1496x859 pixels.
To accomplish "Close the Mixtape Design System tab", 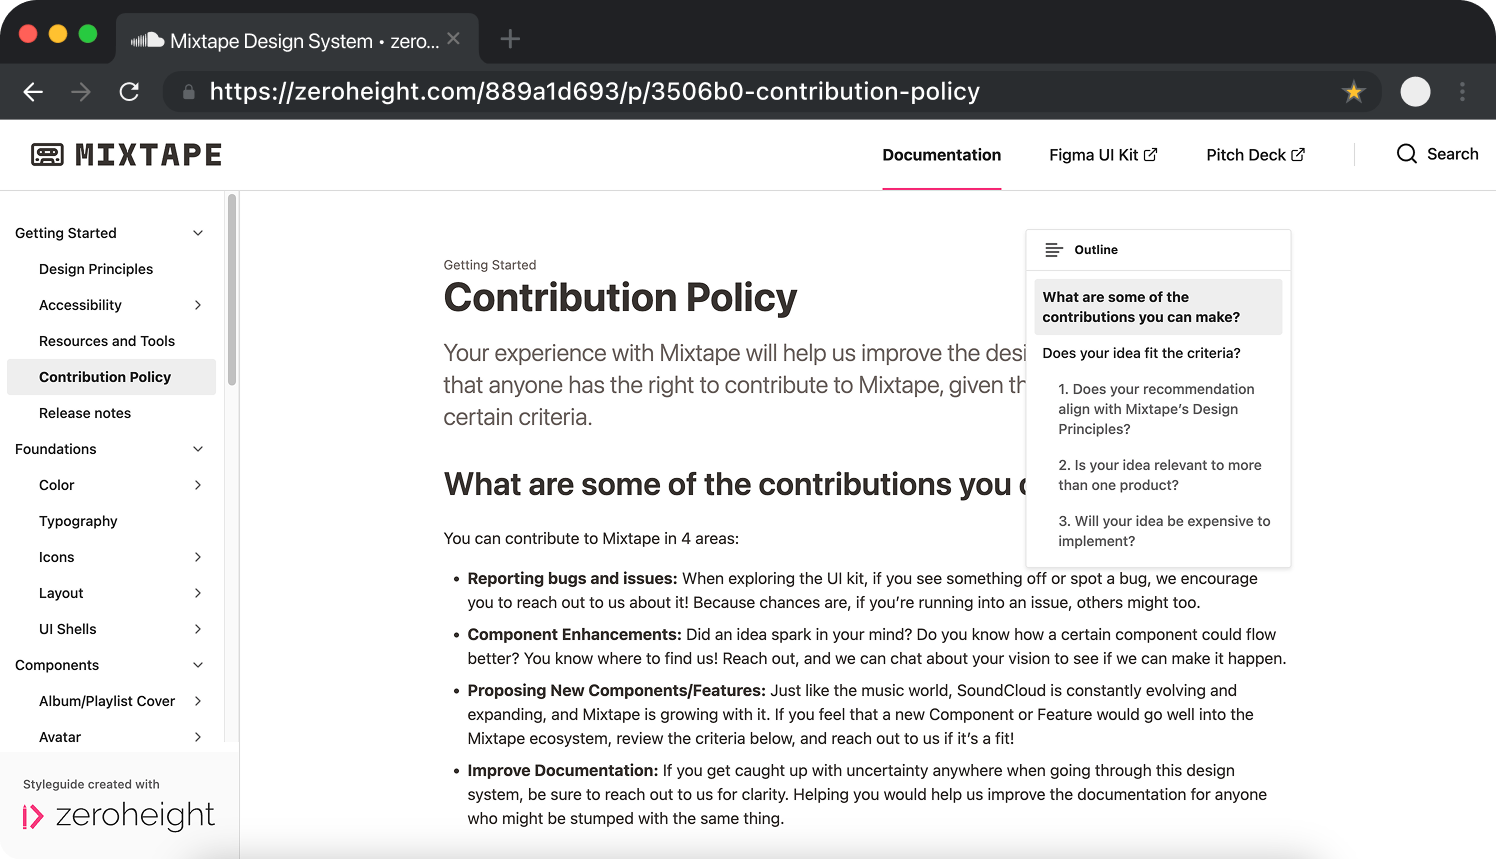I will [x=454, y=39].
